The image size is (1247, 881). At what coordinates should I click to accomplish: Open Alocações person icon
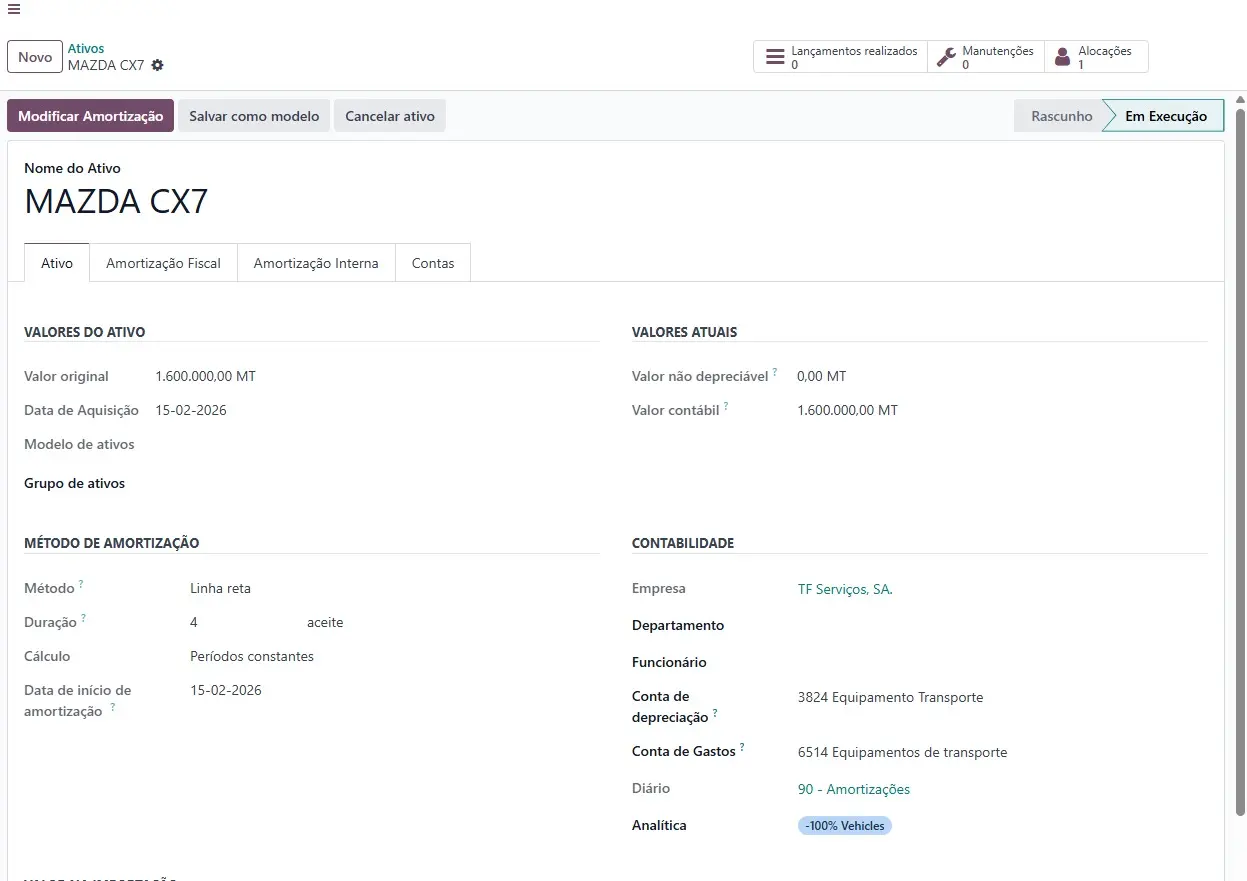click(1062, 57)
